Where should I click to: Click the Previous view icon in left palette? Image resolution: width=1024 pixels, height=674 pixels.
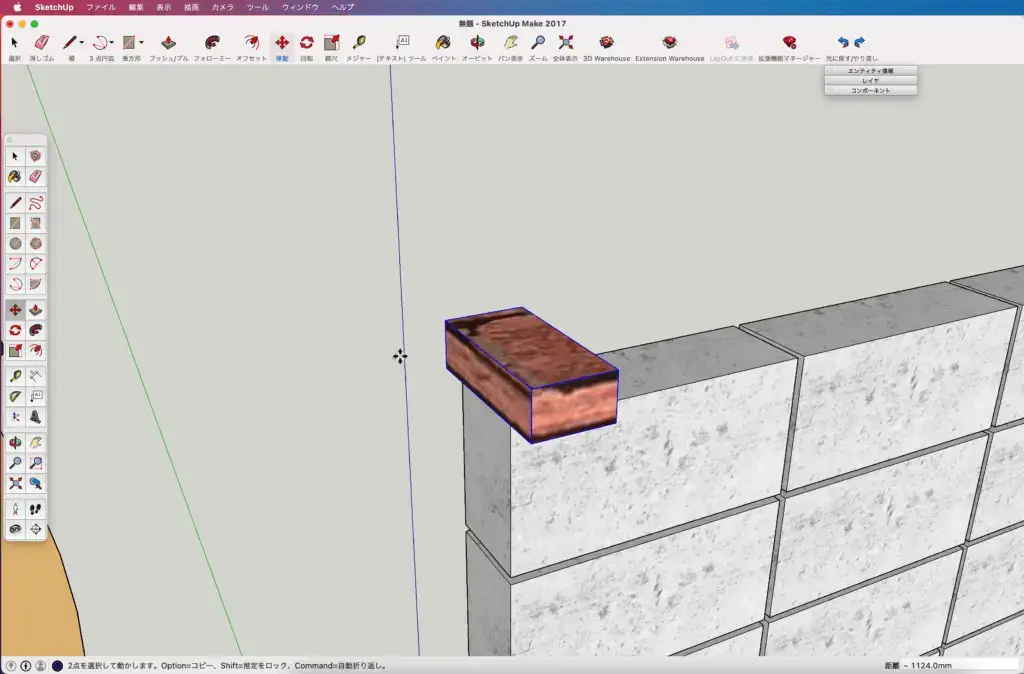(35, 483)
